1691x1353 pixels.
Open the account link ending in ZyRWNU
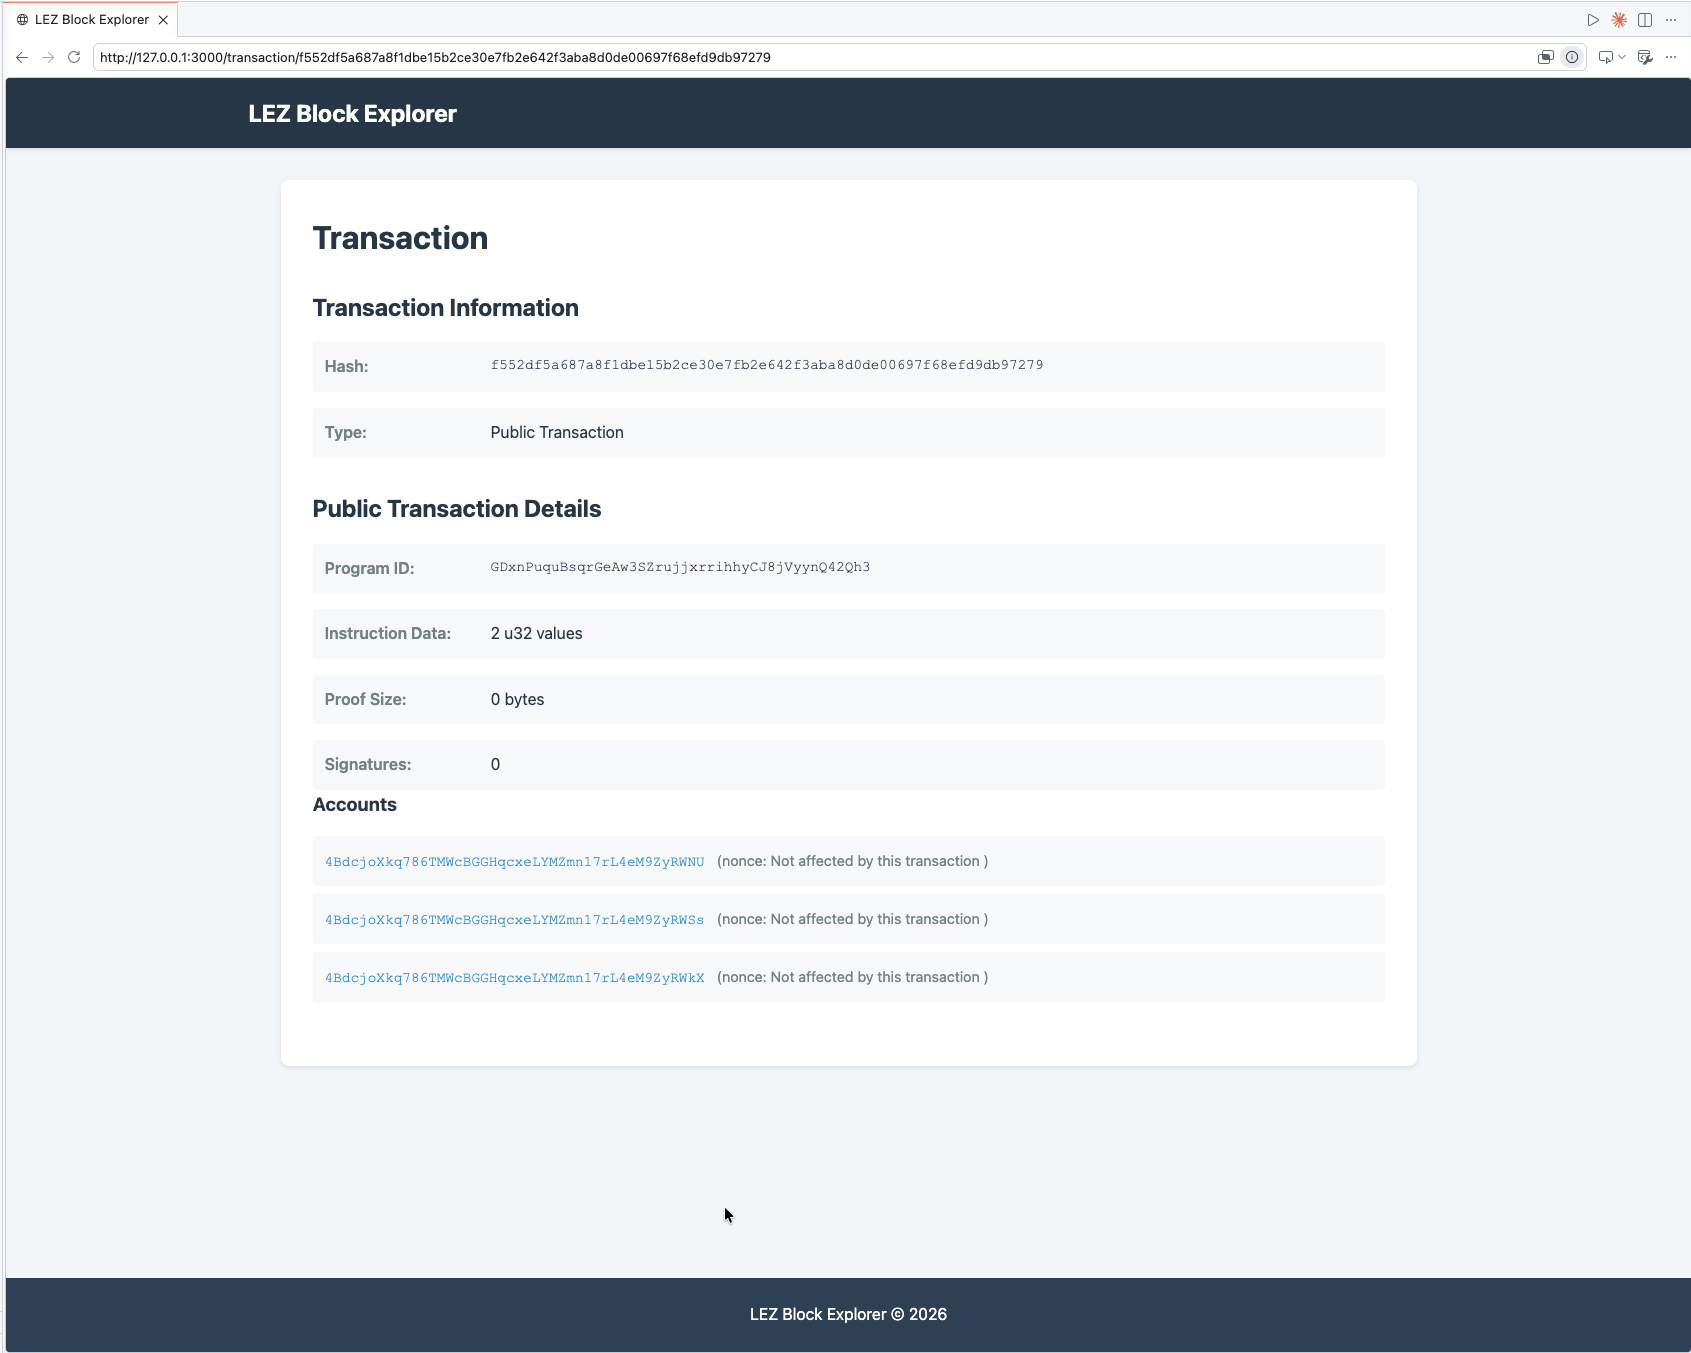[x=514, y=862]
